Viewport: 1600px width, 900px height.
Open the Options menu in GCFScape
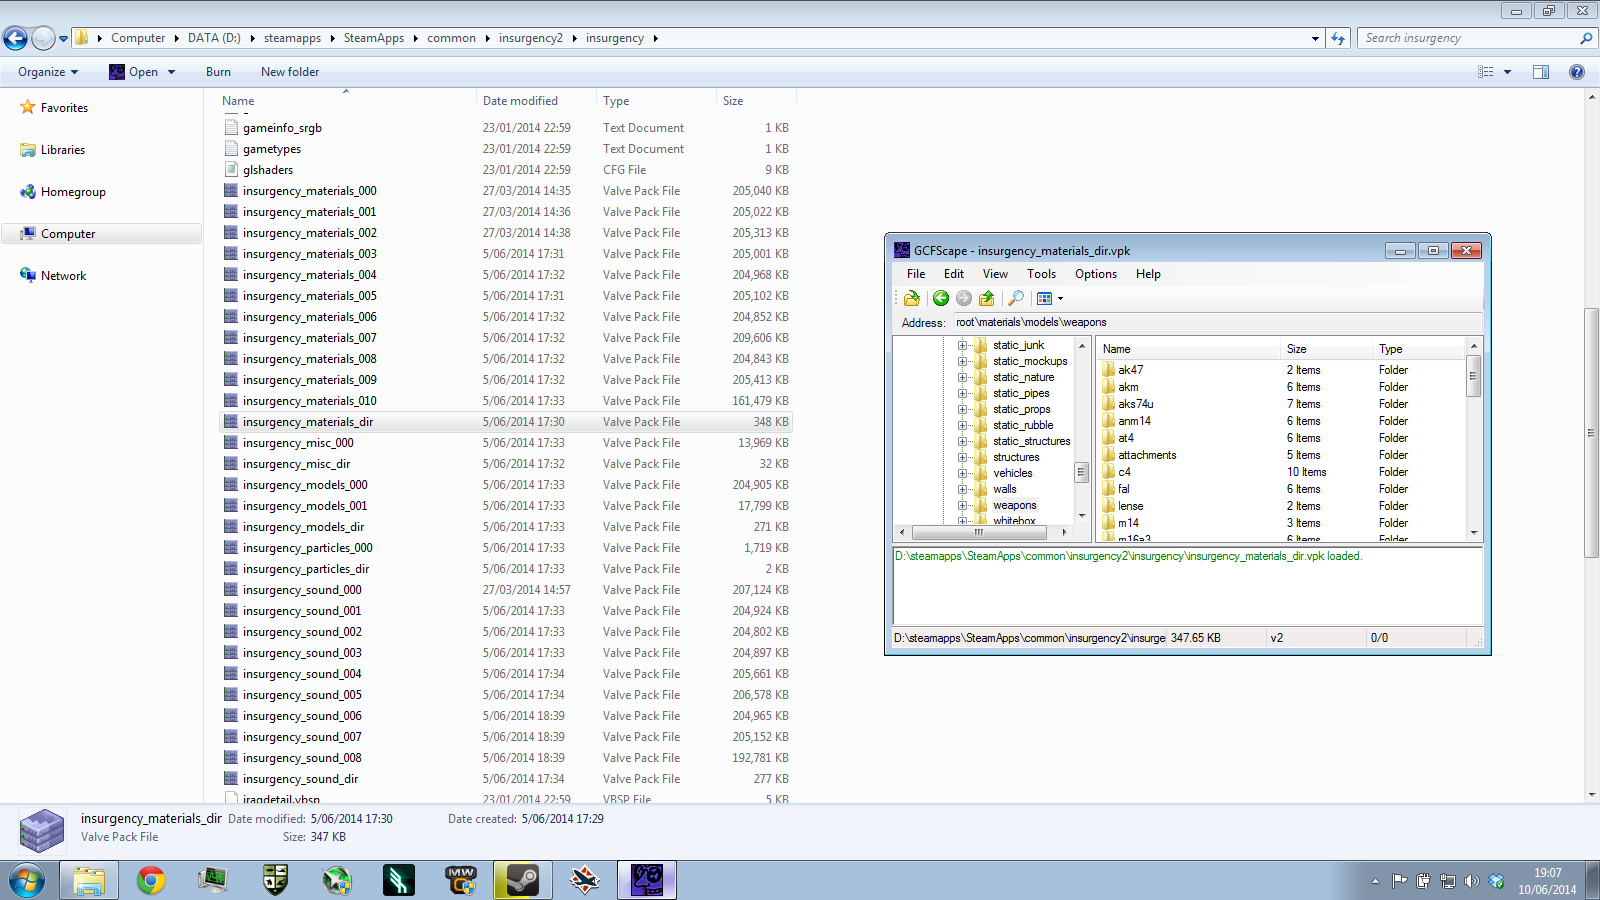coord(1096,274)
